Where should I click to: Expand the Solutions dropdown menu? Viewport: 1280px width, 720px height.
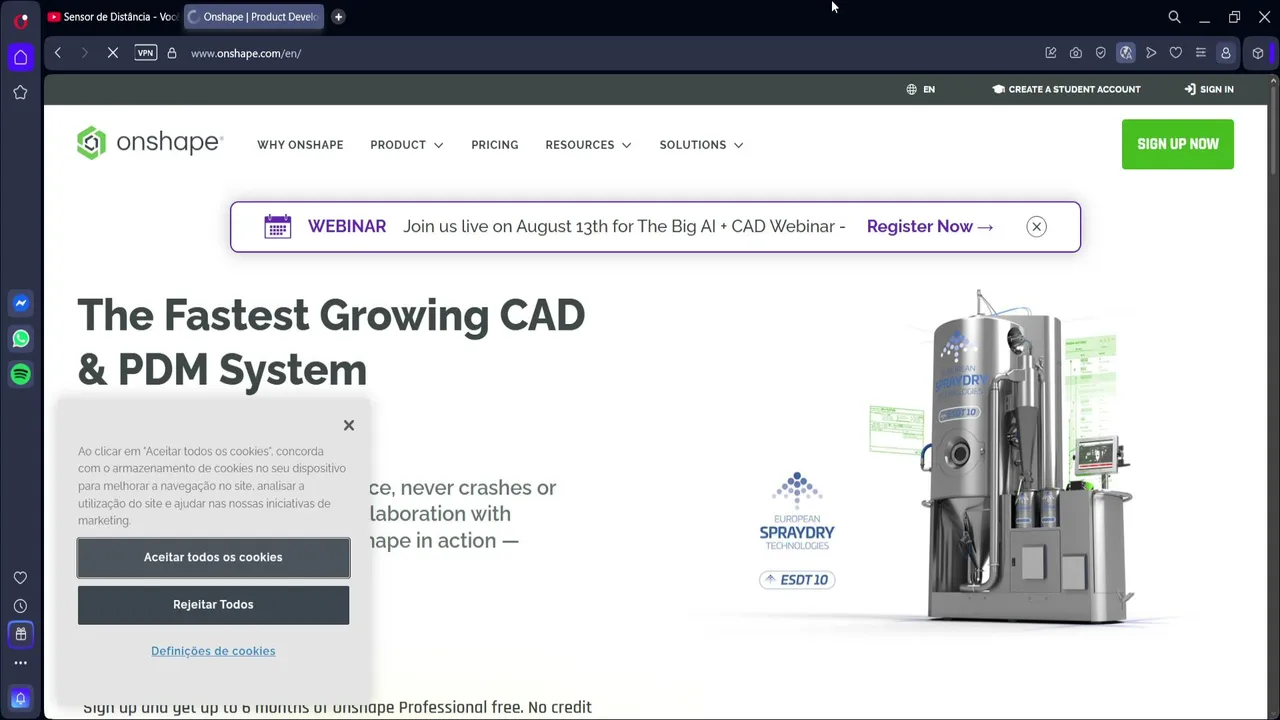(x=702, y=145)
